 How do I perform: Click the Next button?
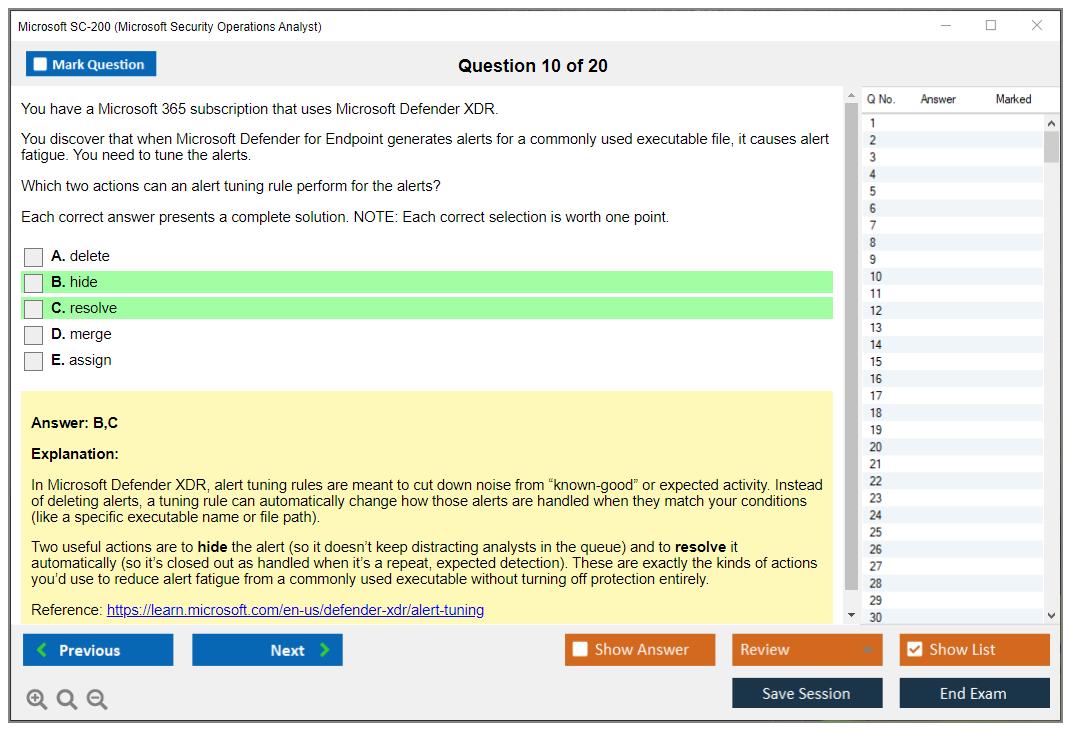(x=267, y=649)
